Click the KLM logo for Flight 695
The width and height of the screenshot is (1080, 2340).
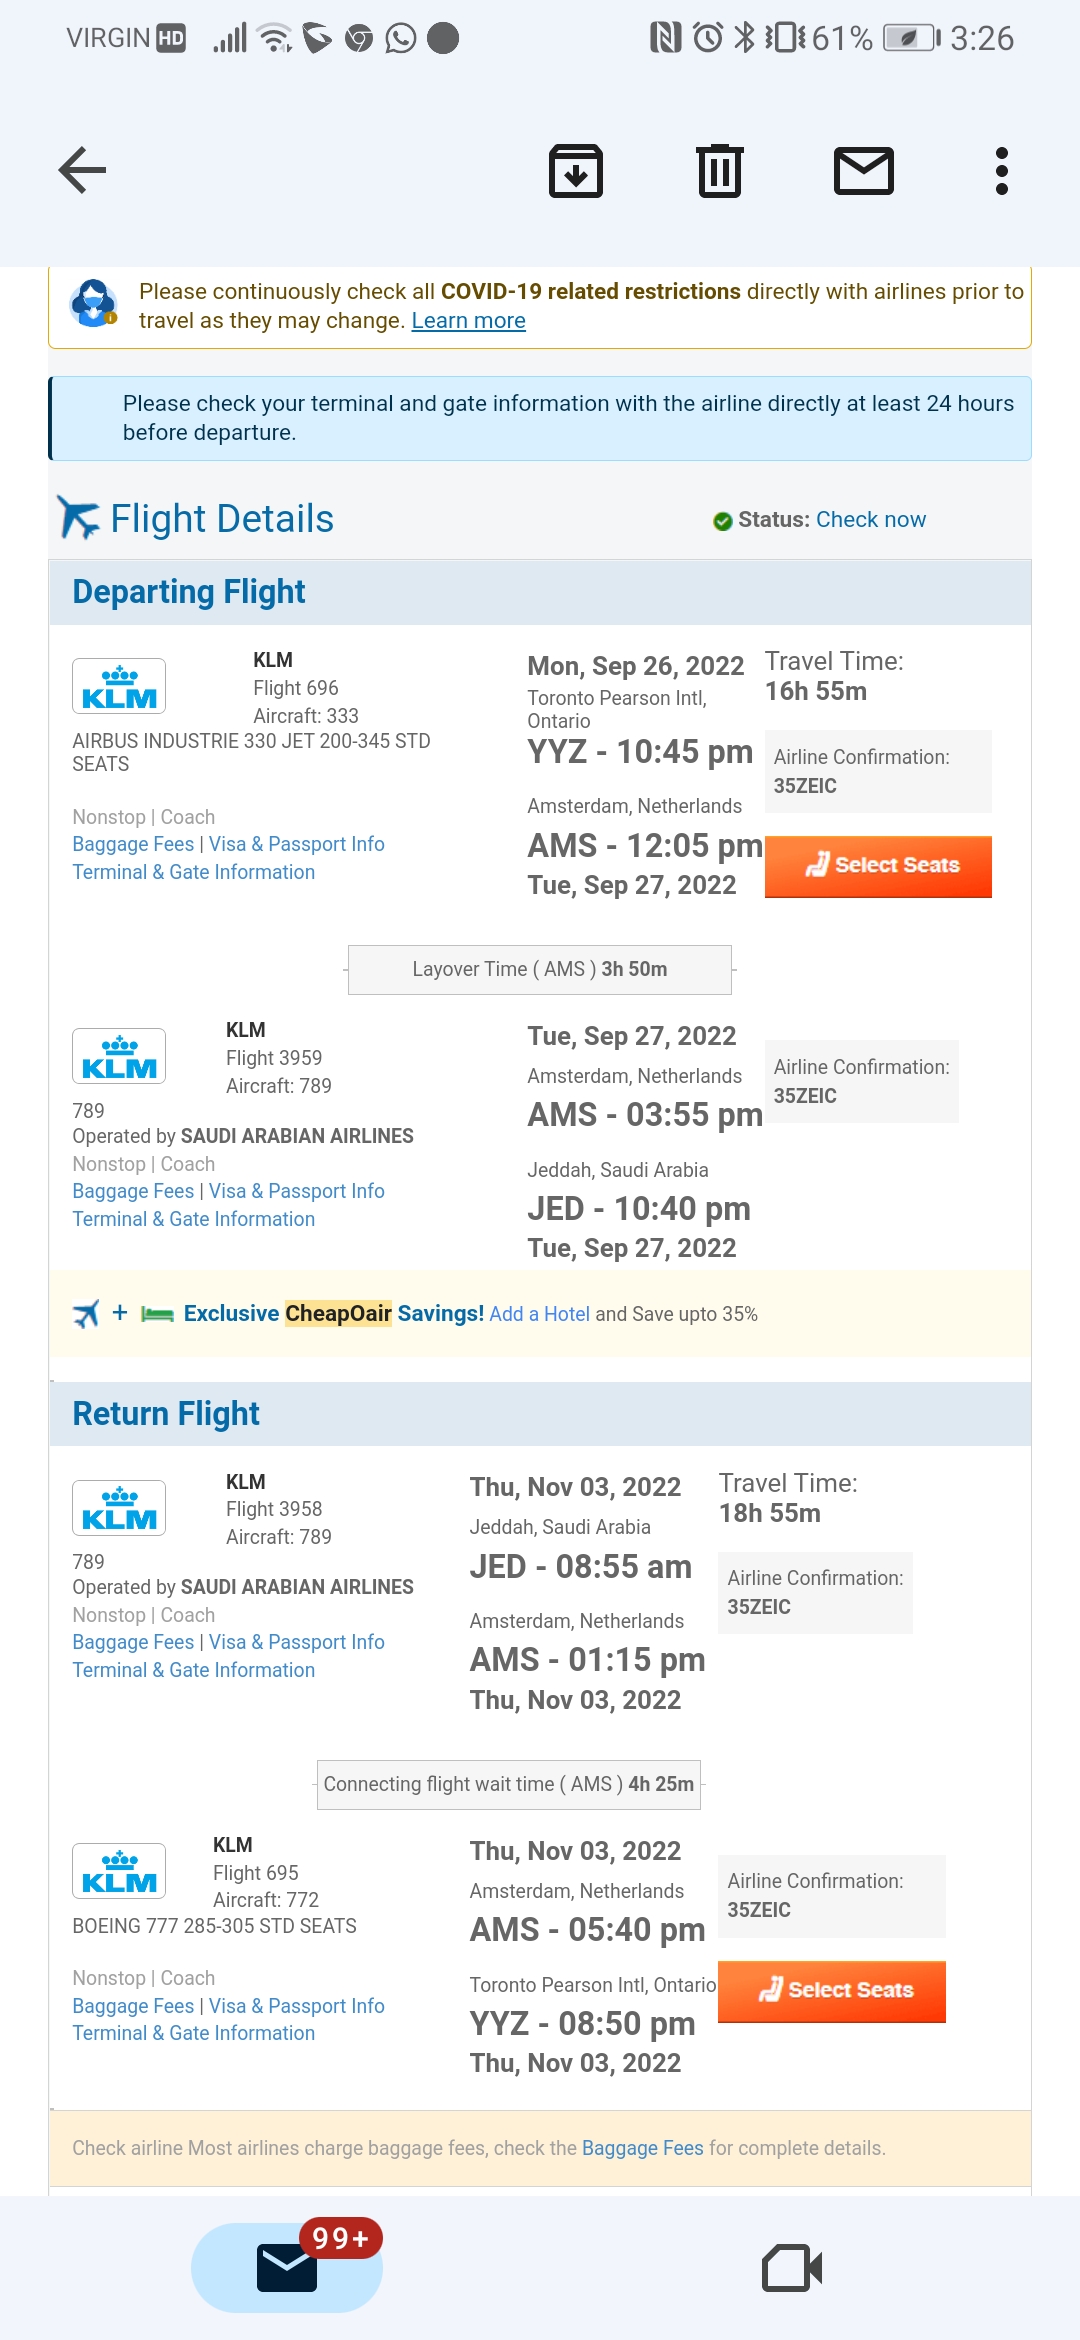click(119, 1871)
